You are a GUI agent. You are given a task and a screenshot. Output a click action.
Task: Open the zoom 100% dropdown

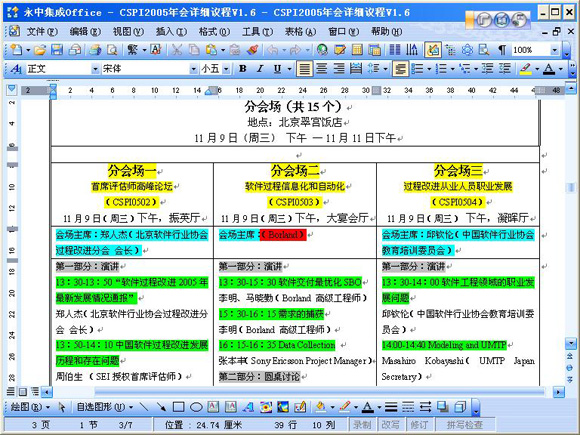554,50
